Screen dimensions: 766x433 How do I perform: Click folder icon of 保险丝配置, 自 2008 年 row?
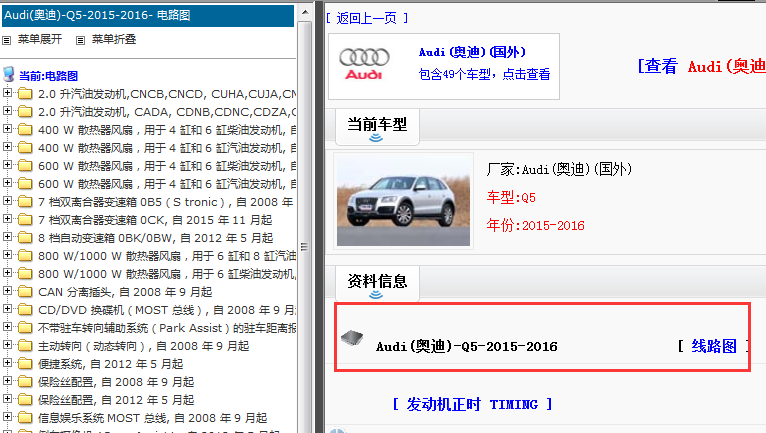coord(25,382)
